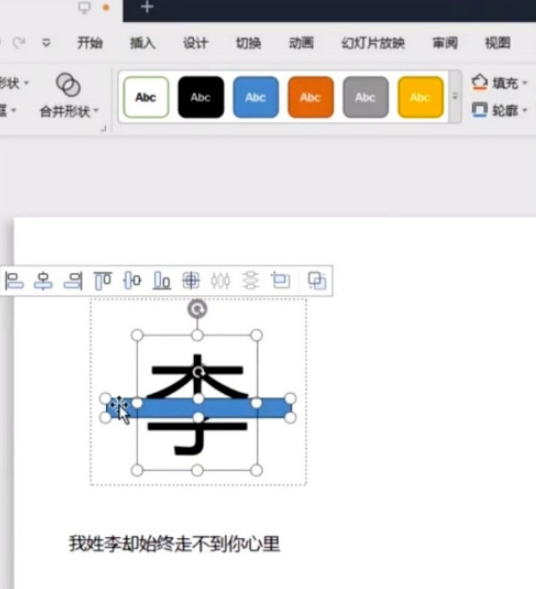Viewport: 536px width, 589px height.
Task: Click the Distribute Vertically icon
Action: 251,281
